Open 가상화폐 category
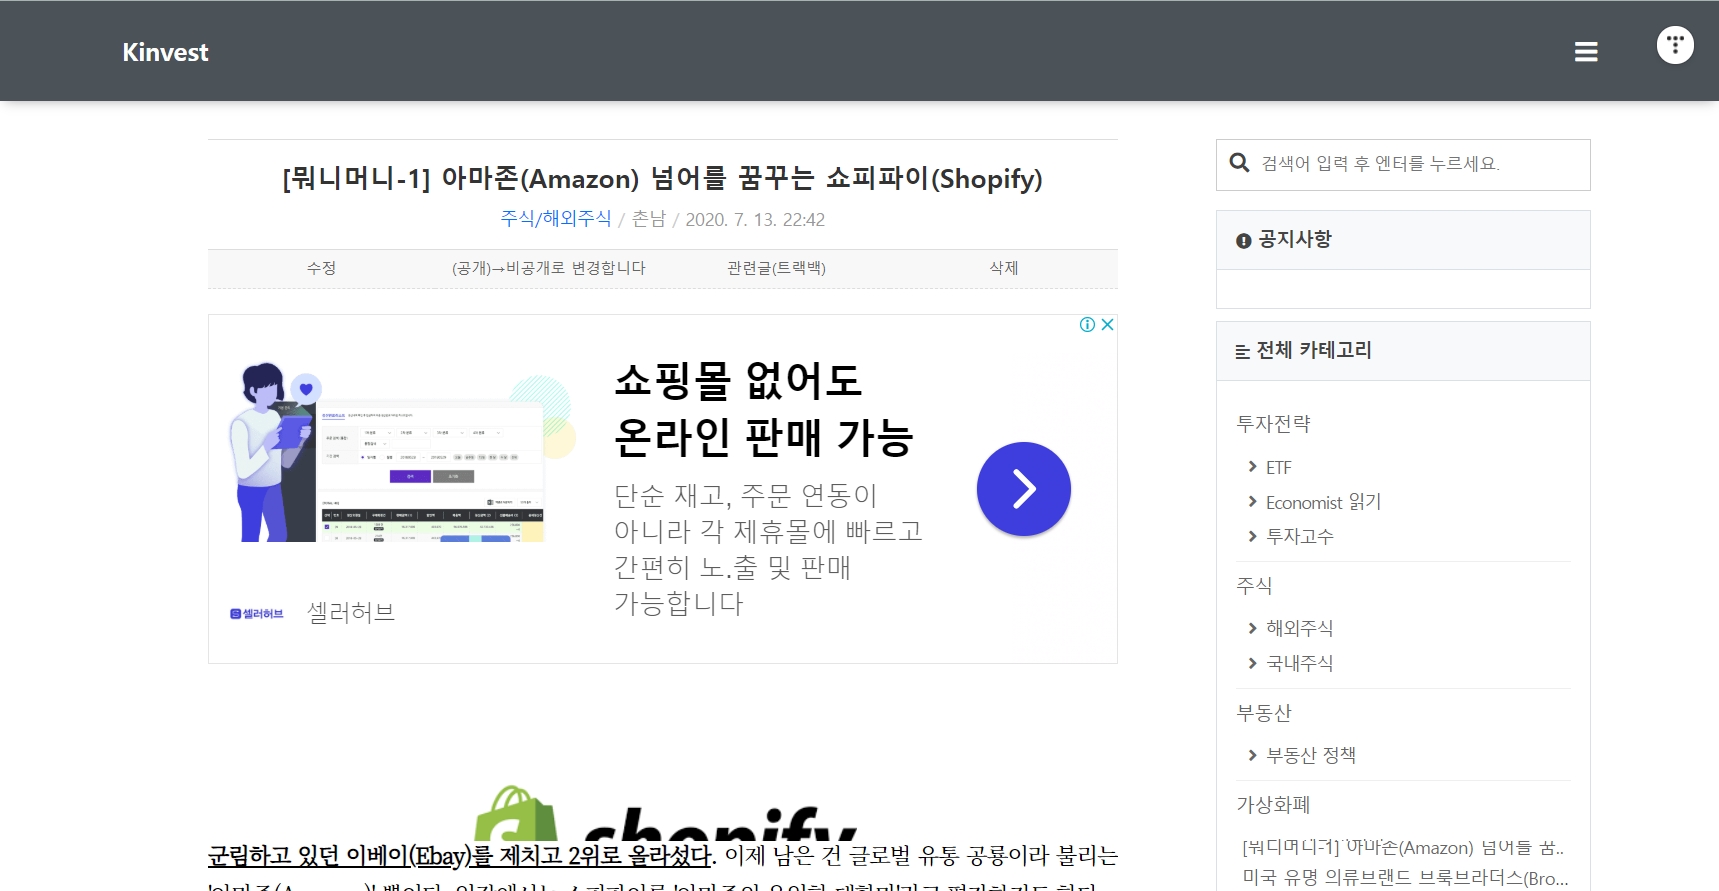Image resolution: width=1719 pixels, height=891 pixels. pos(1273,805)
